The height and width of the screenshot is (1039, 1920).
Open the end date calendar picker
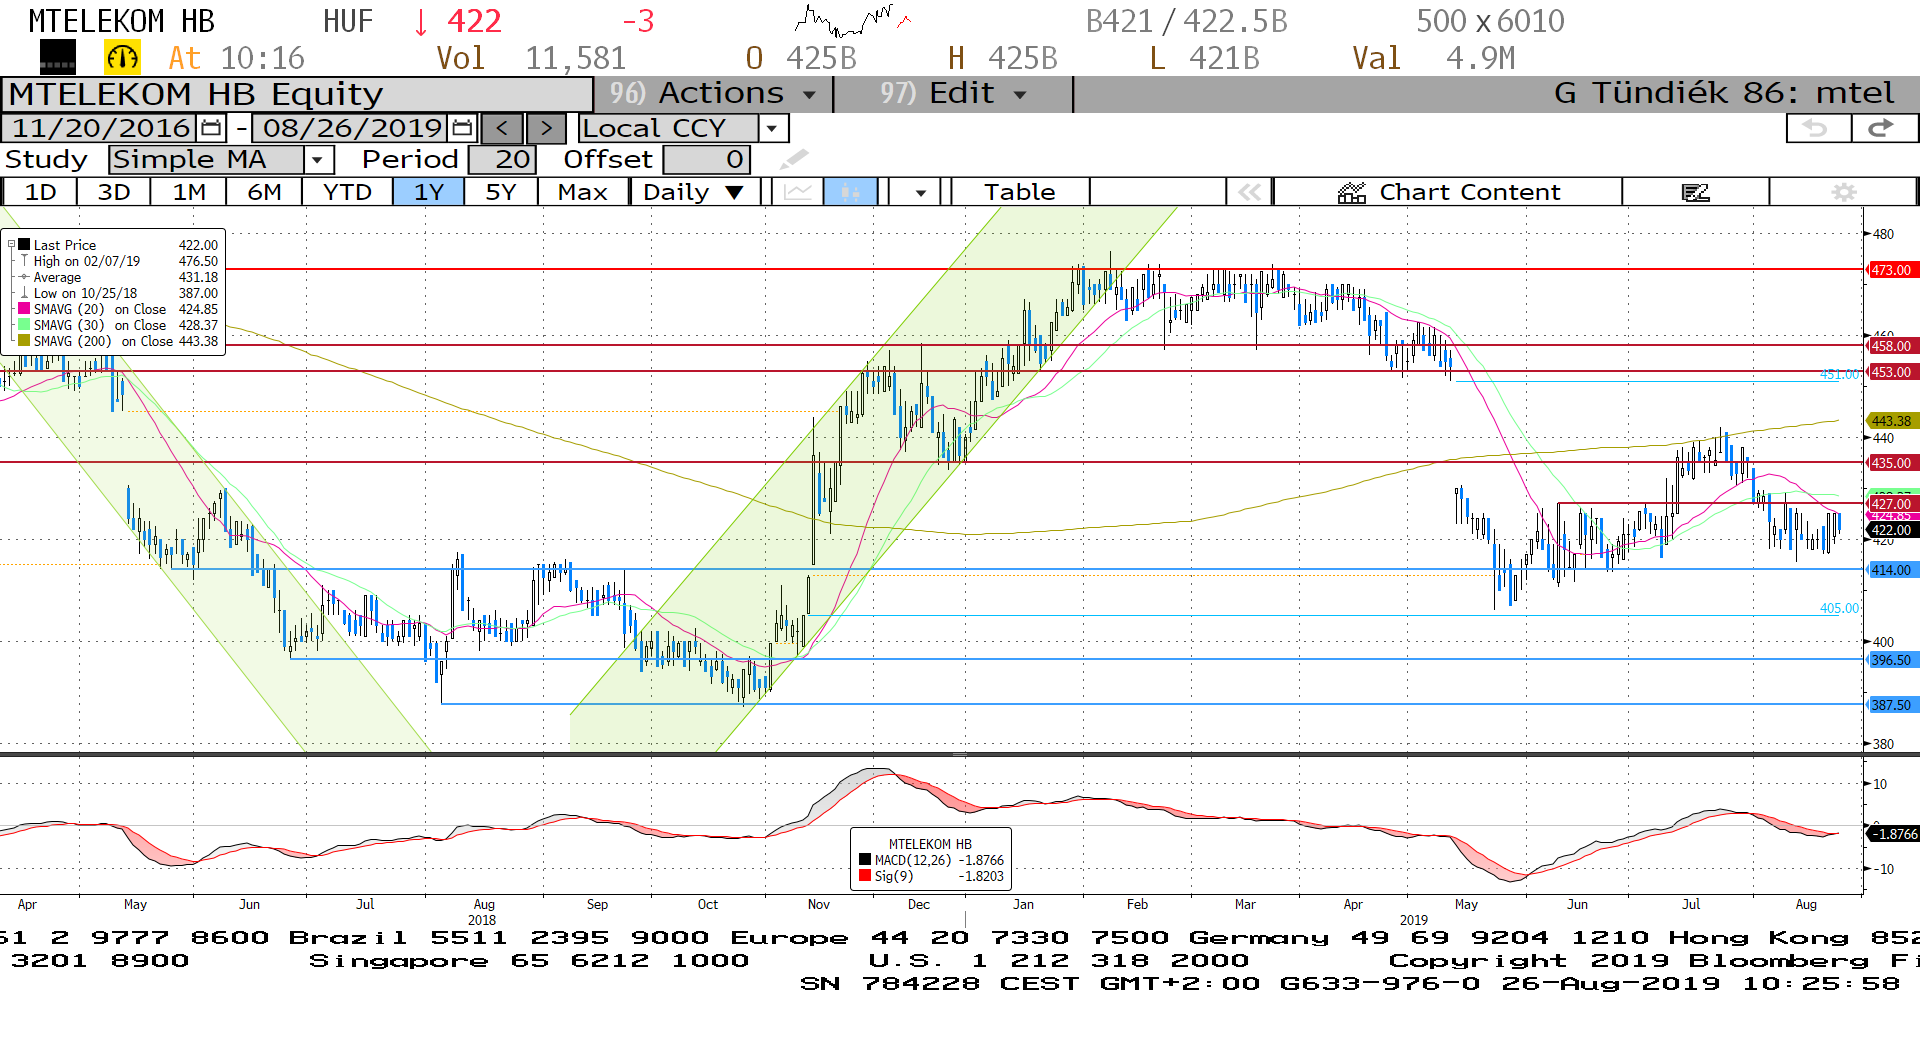coord(462,128)
